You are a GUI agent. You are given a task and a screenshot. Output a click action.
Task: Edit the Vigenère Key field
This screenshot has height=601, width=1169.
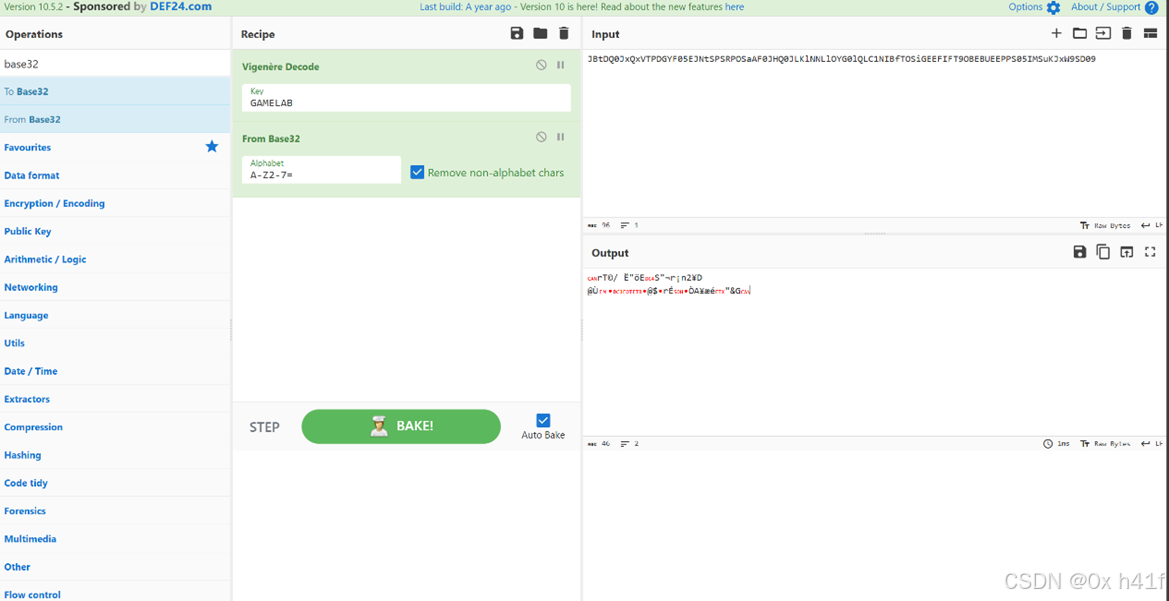[x=406, y=98]
